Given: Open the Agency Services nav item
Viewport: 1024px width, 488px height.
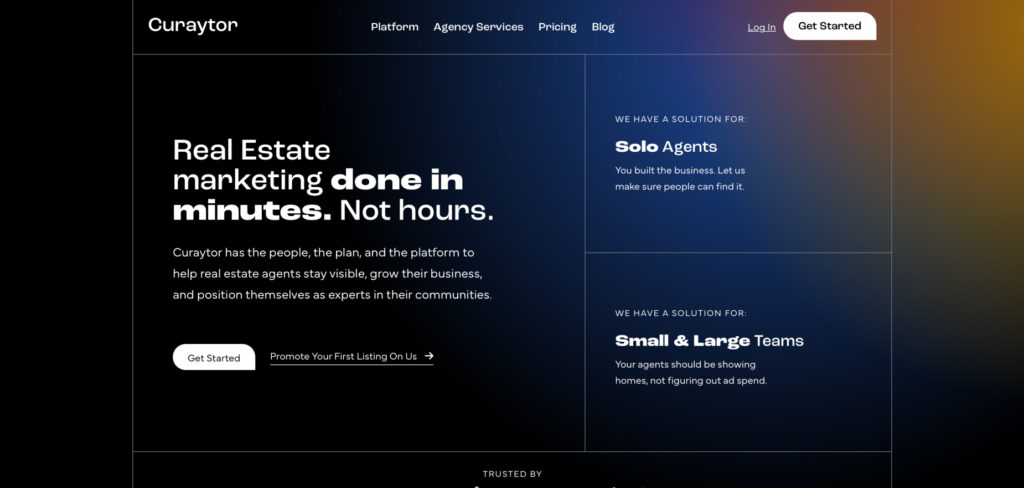Looking at the screenshot, I should (478, 27).
